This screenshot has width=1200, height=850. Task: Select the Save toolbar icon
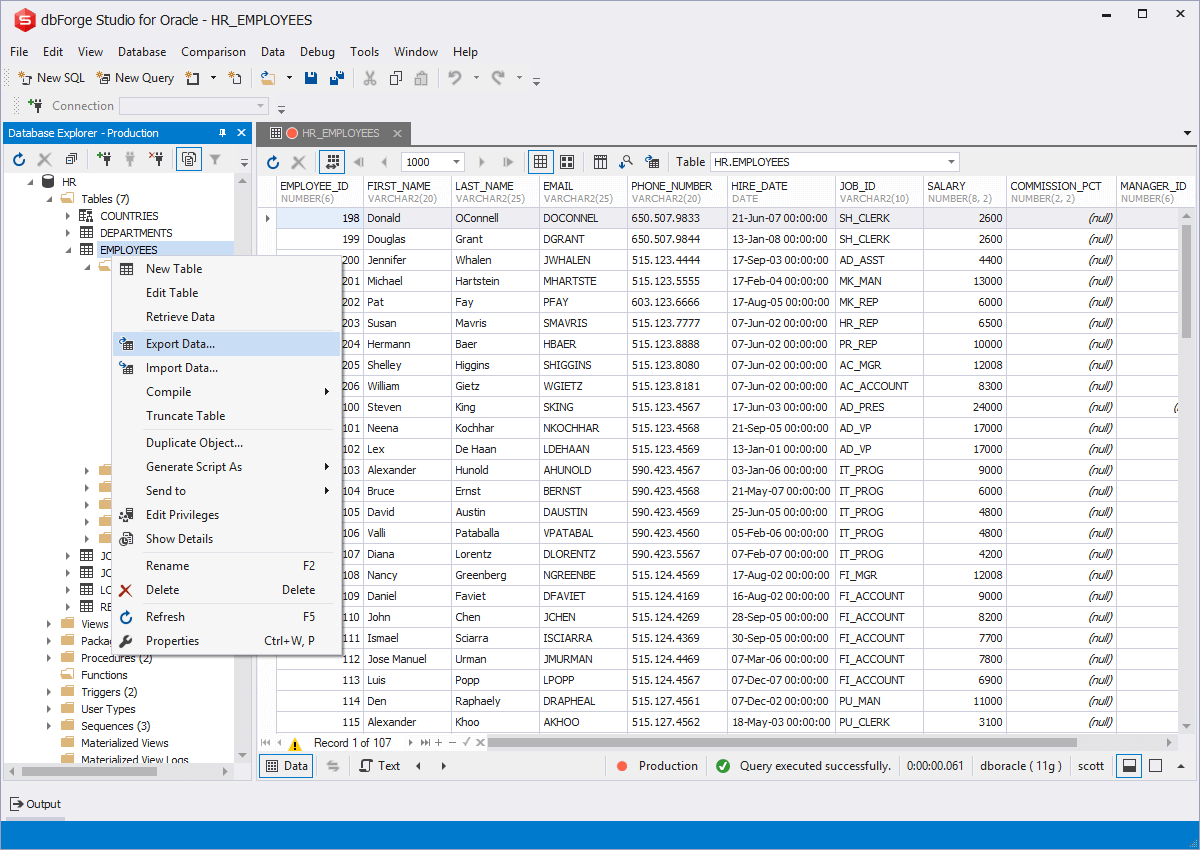point(311,77)
